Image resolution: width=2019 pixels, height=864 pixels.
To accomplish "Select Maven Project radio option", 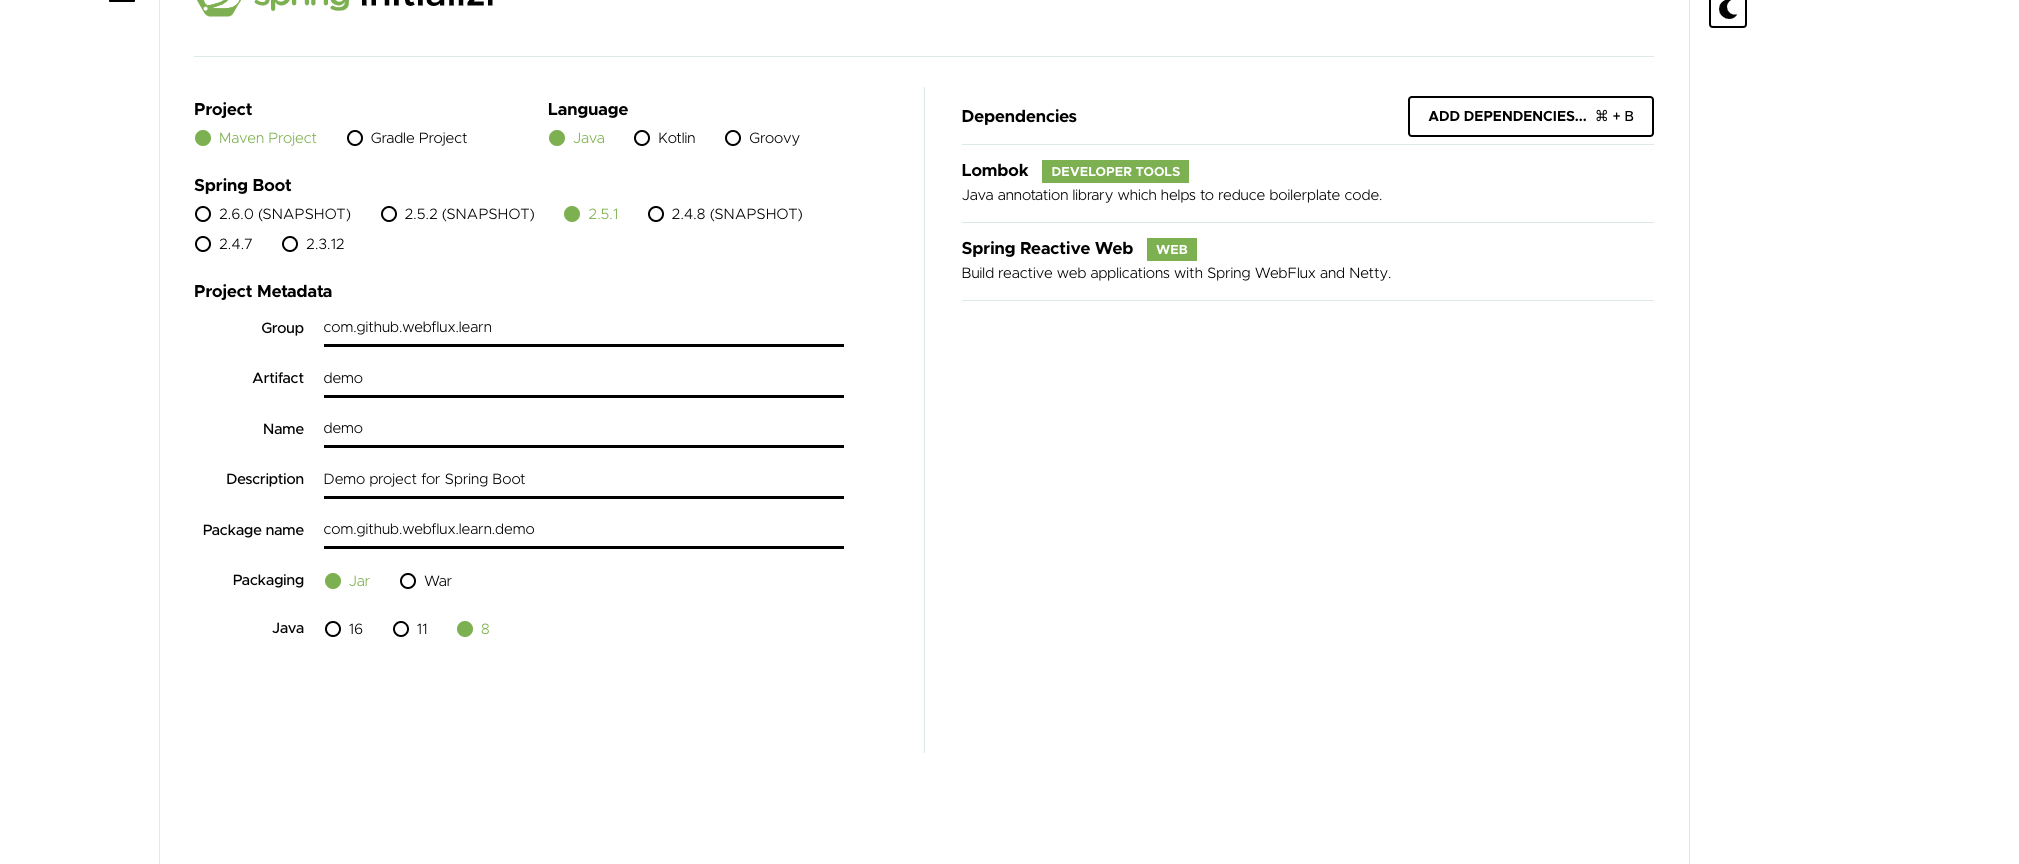I will click(x=255, y=138).
